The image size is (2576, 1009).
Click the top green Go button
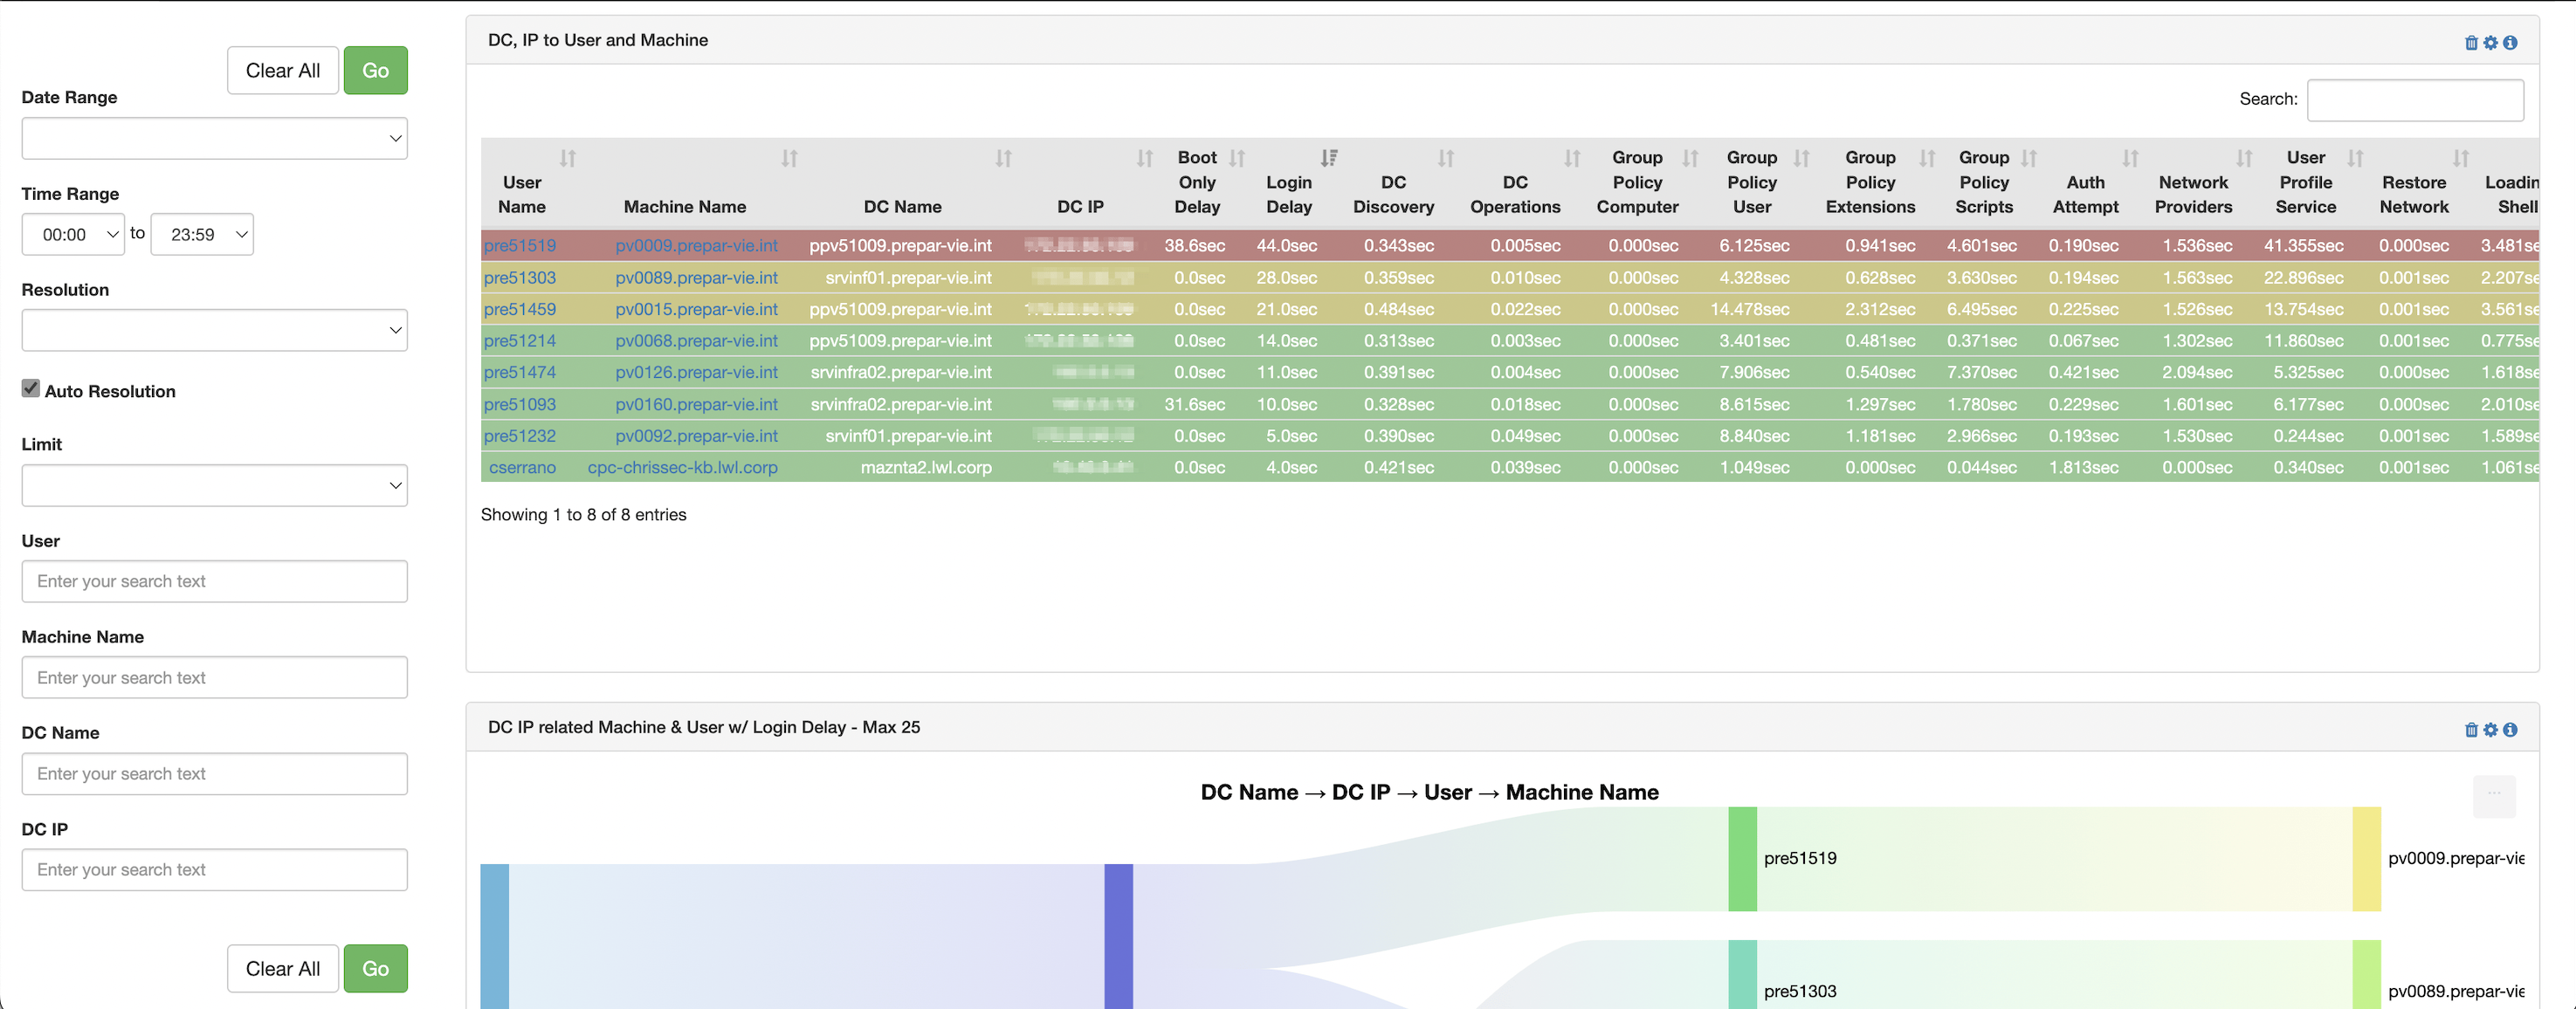pos(376,70)
